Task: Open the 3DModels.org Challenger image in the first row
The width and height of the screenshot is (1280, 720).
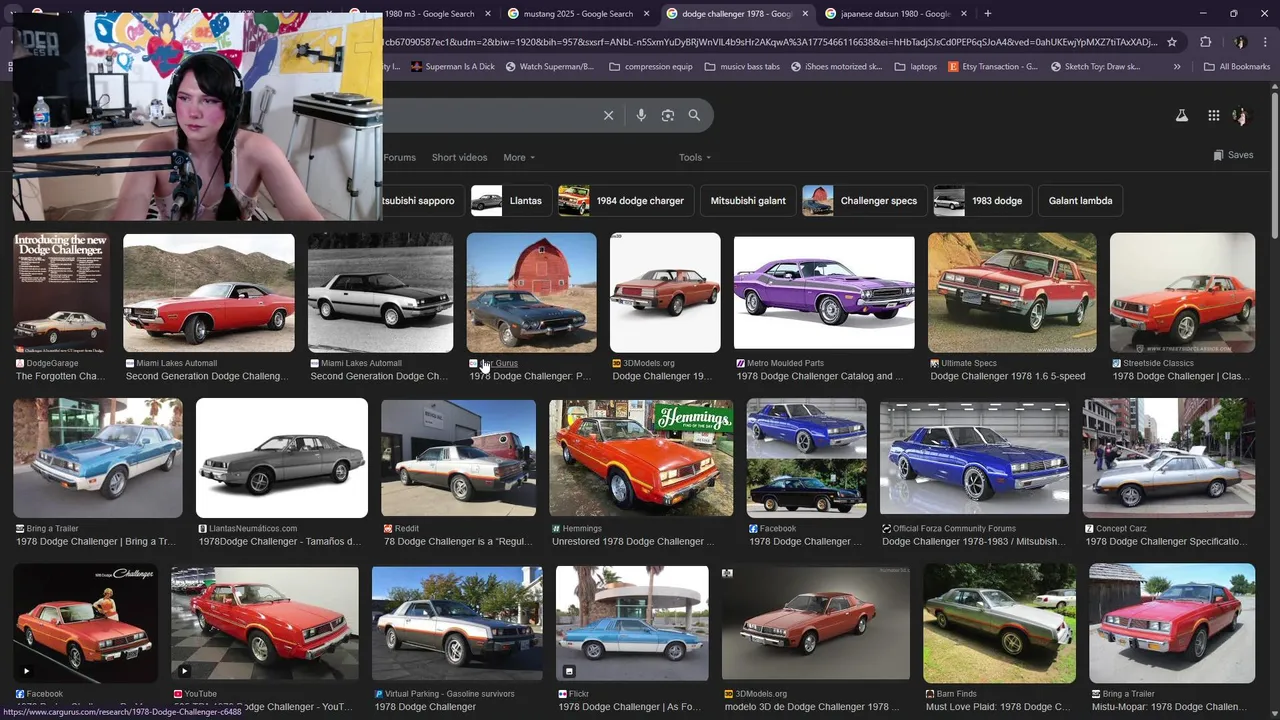Action: [x=665, y=292]
